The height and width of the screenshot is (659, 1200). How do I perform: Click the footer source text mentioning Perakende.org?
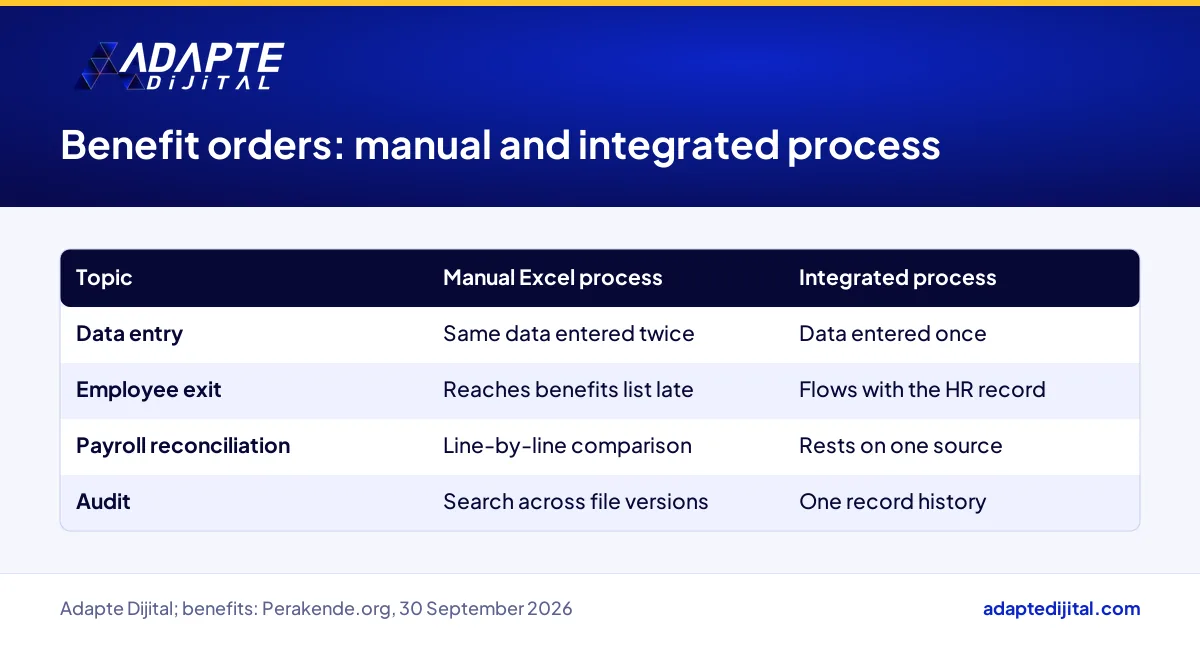coord(316,609)
